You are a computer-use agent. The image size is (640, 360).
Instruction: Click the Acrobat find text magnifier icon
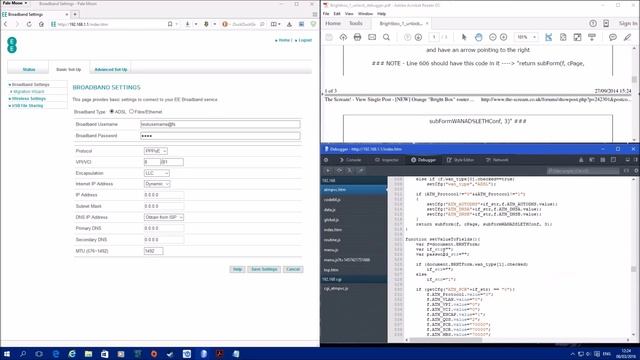(386, 37)
